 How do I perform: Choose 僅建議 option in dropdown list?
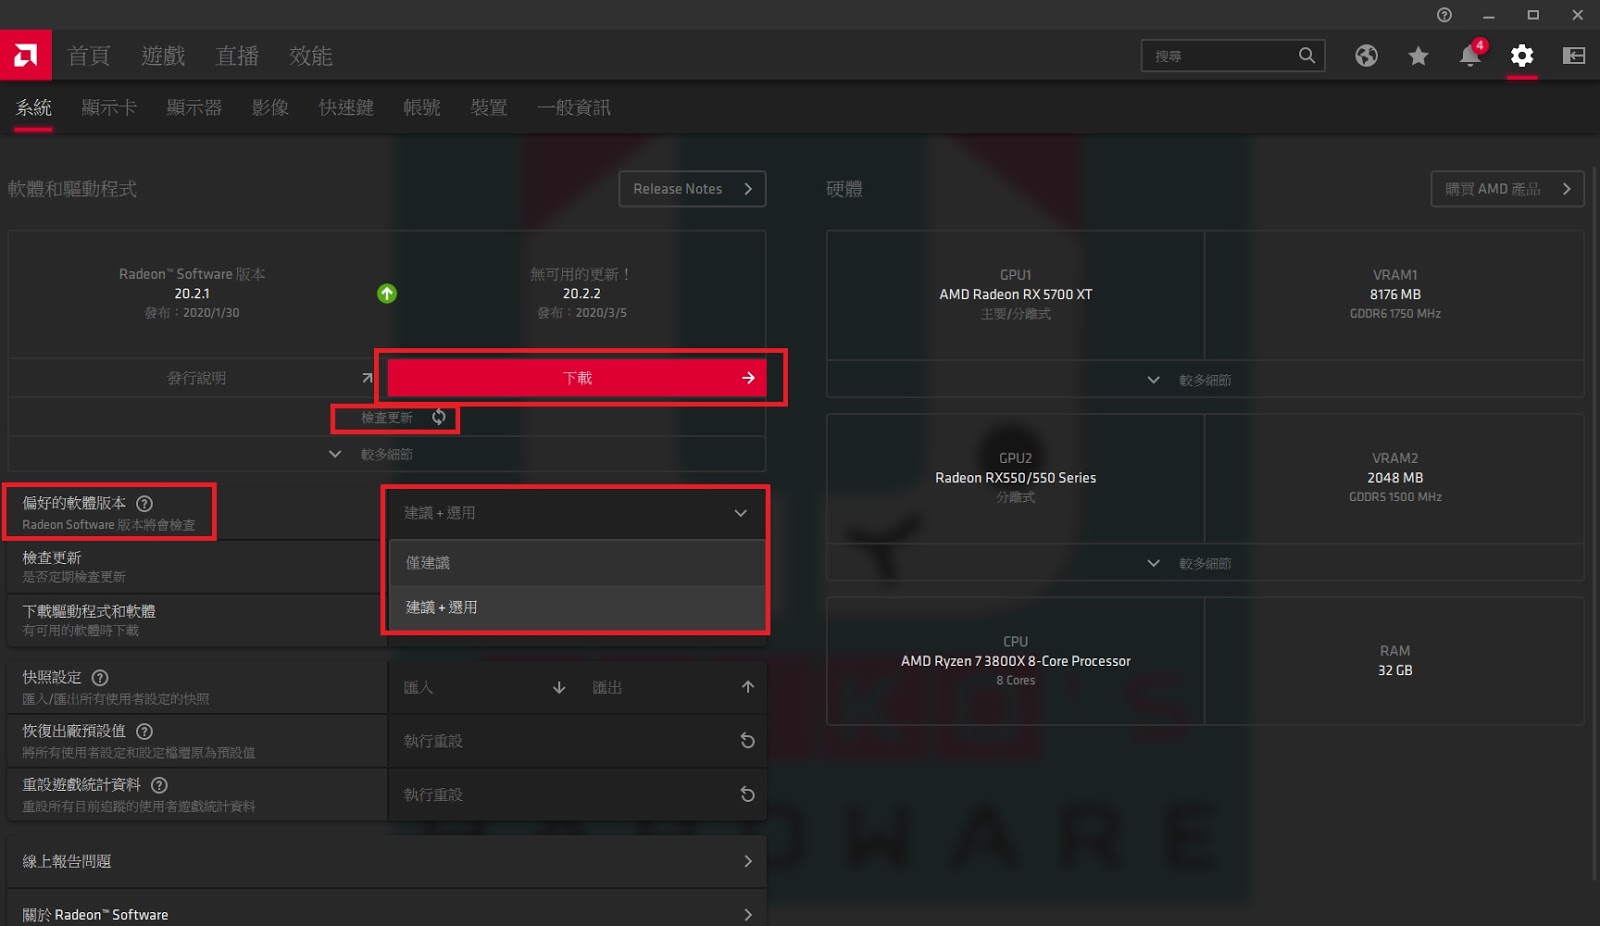pos(577,563)
